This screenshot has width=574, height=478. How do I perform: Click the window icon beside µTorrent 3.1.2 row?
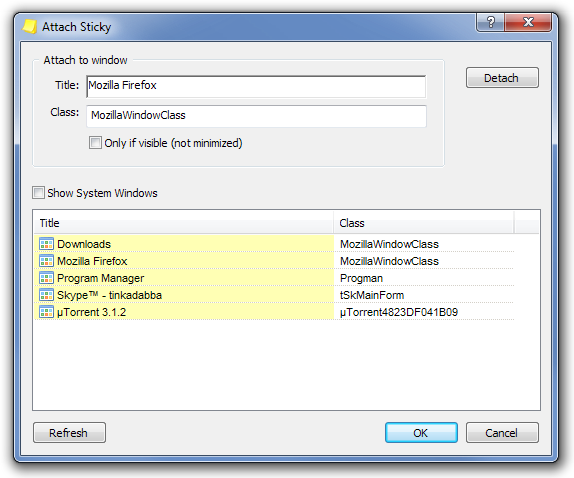(46, 312)
